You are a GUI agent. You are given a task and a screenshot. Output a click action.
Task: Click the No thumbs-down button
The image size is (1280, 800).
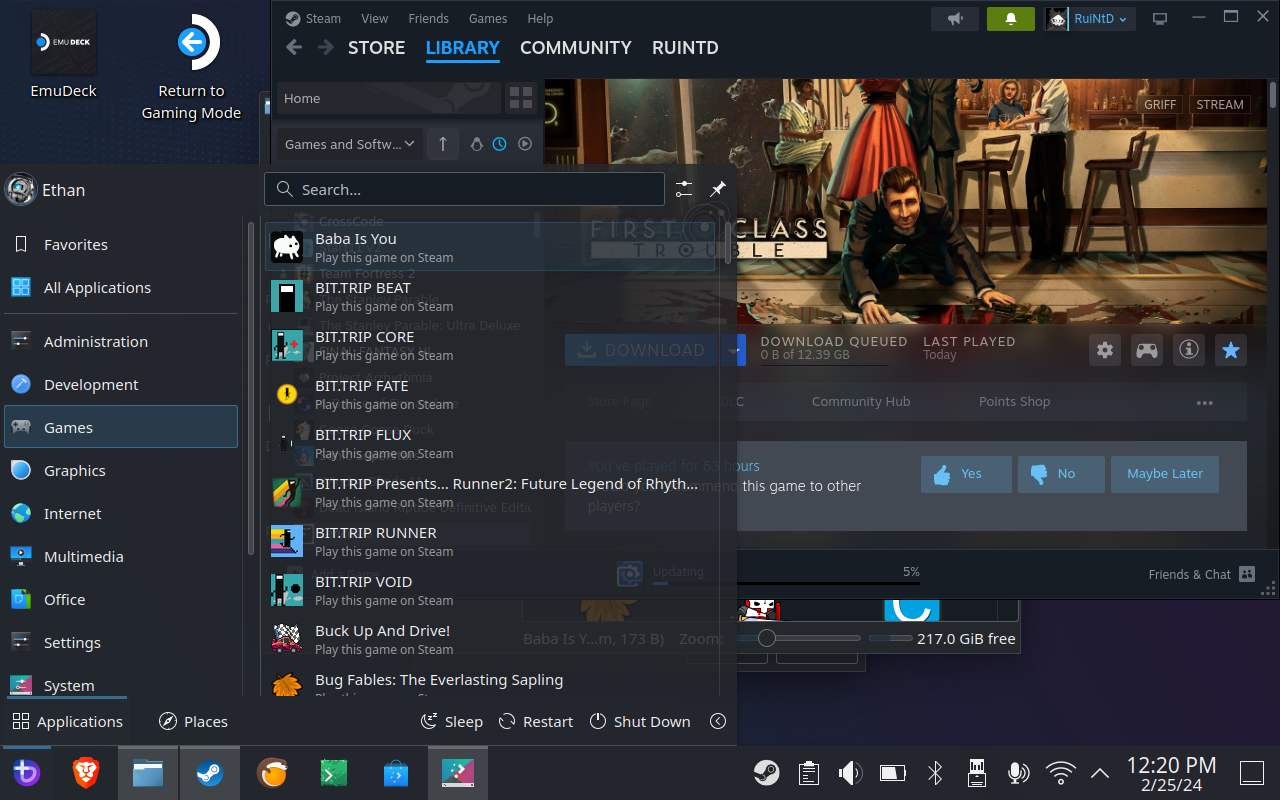(1061, 474)
